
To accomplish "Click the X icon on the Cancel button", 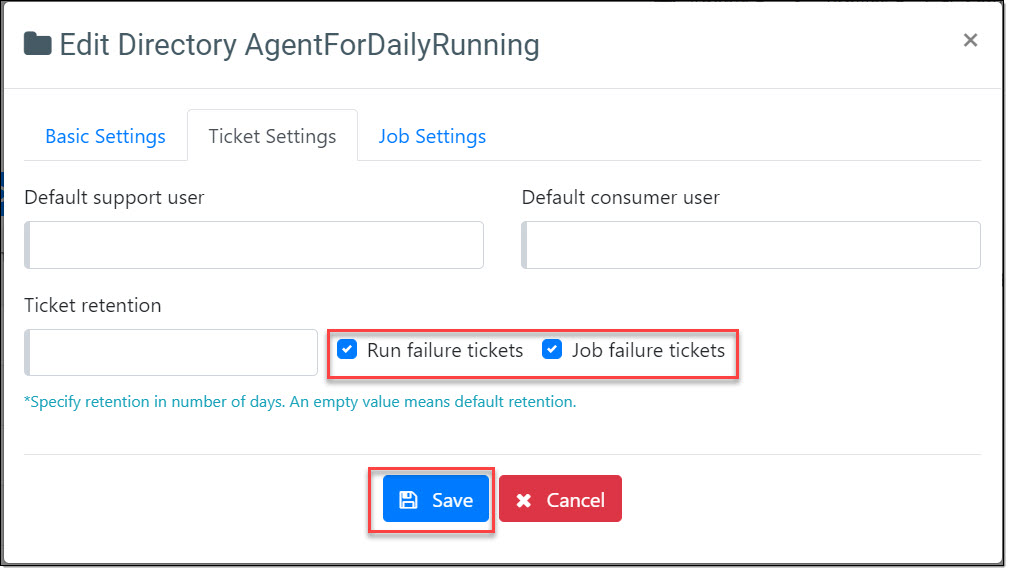I will [524, 500].
